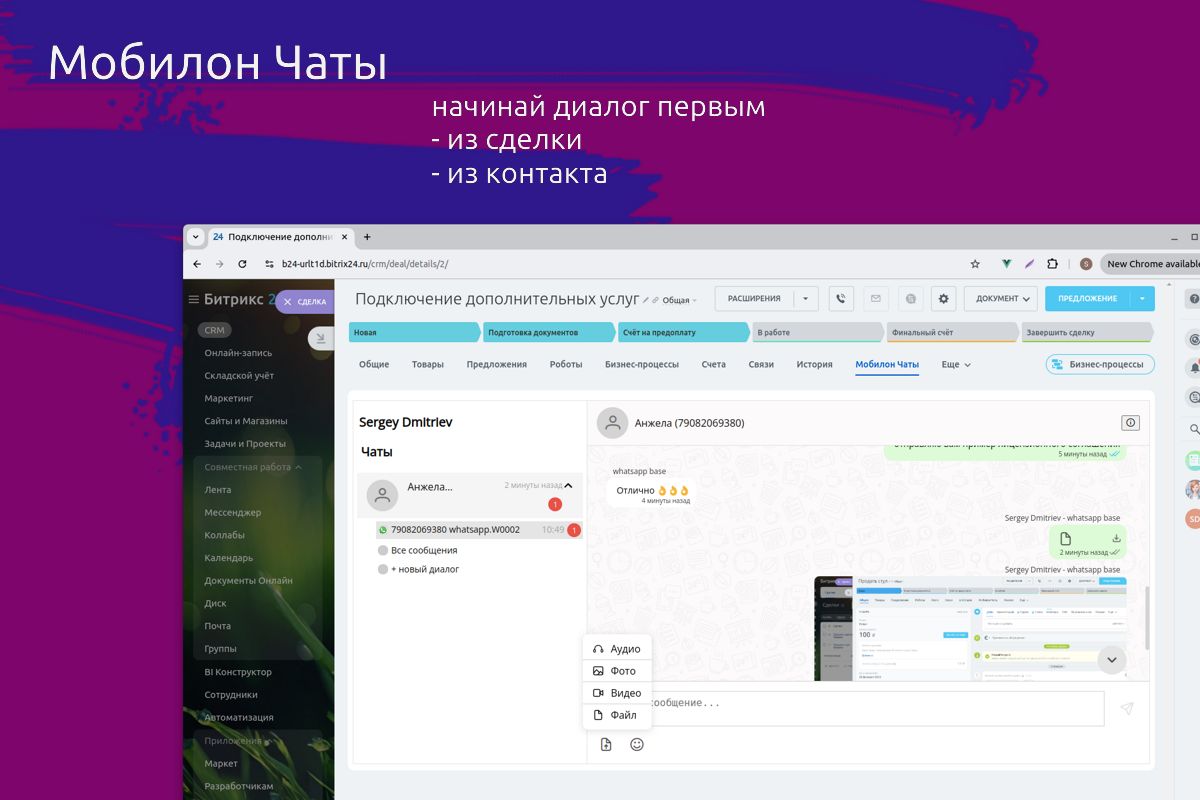Open the Предложение button dropdown arrow
The width and height of the screenshot is (1200, 800).
pos(1142,298)
